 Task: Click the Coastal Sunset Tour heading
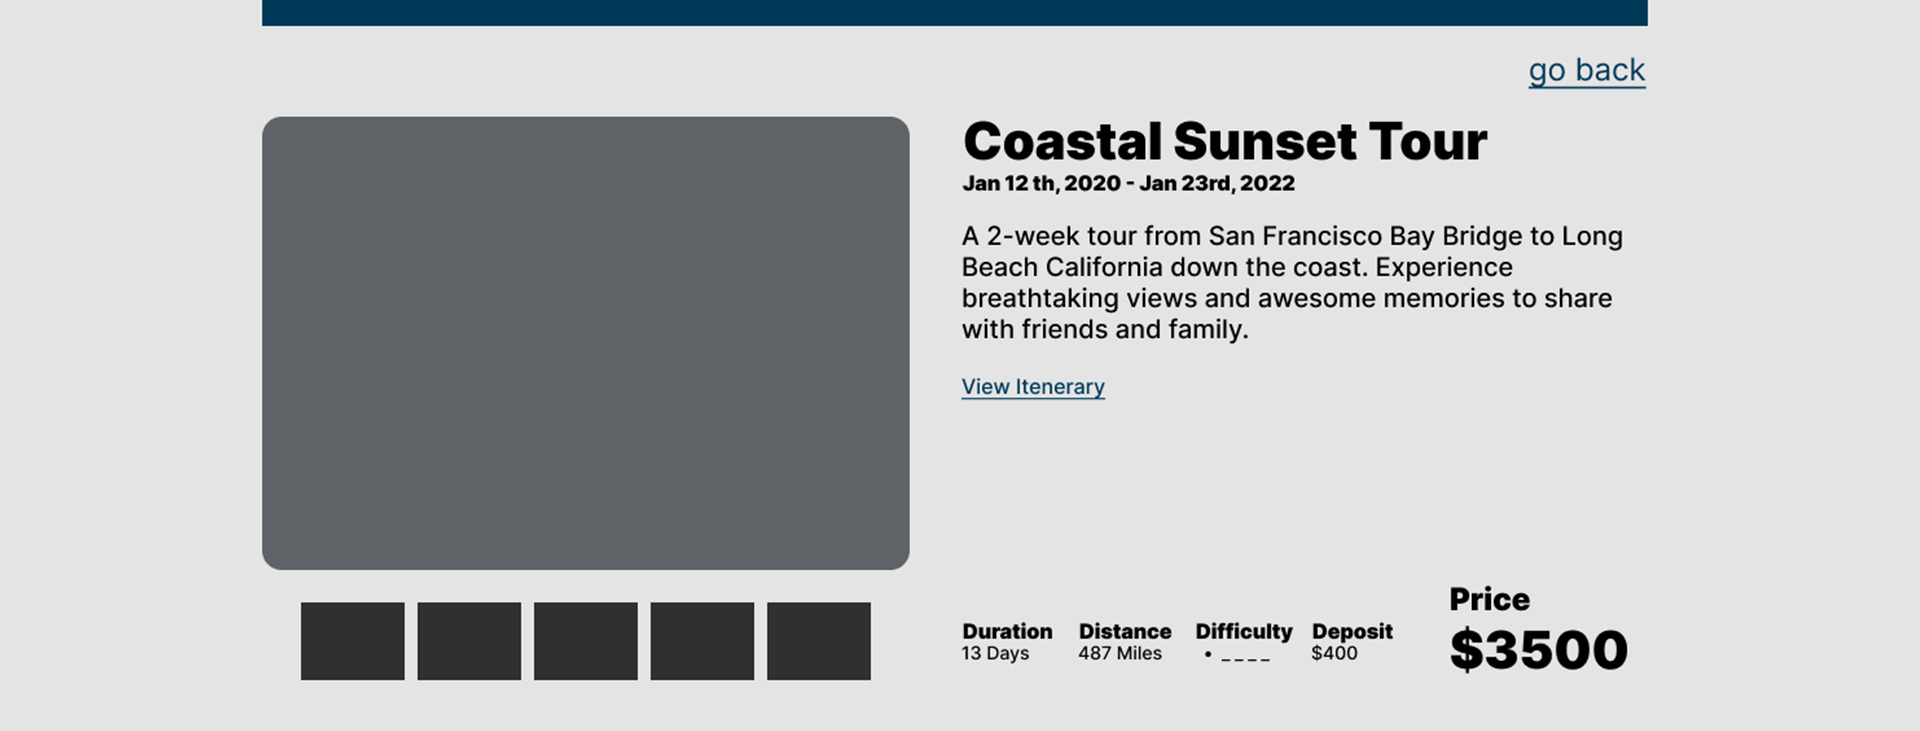click(1225, 141)
